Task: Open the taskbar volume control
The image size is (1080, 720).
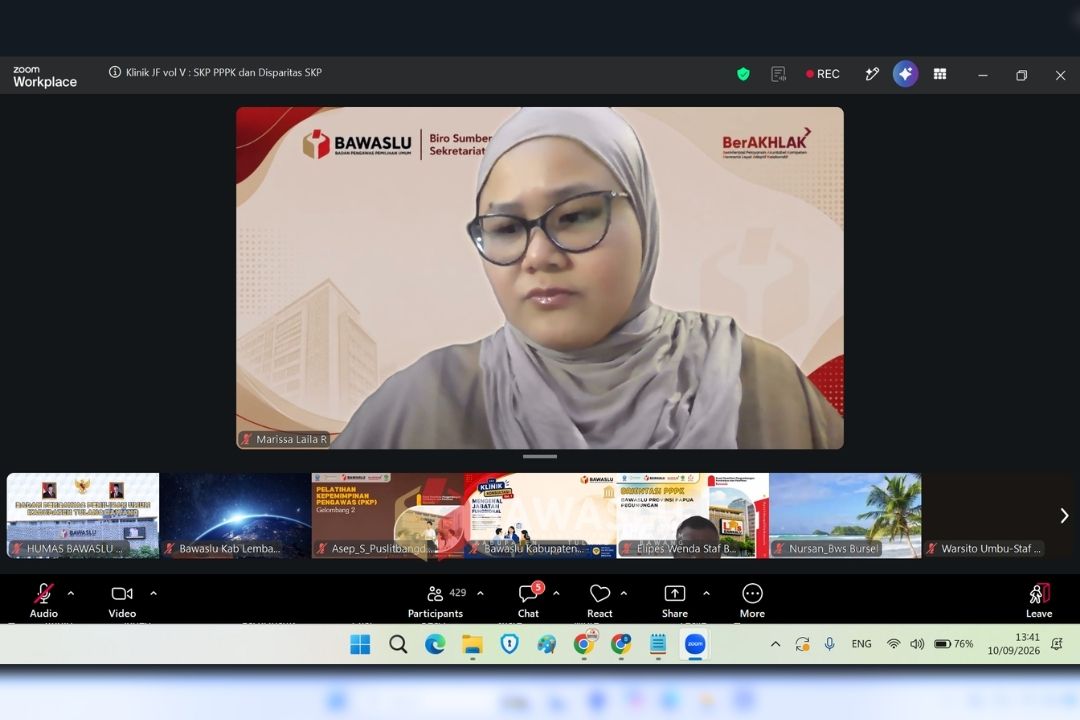Action: pyautogui.click(x=917, y=644)
